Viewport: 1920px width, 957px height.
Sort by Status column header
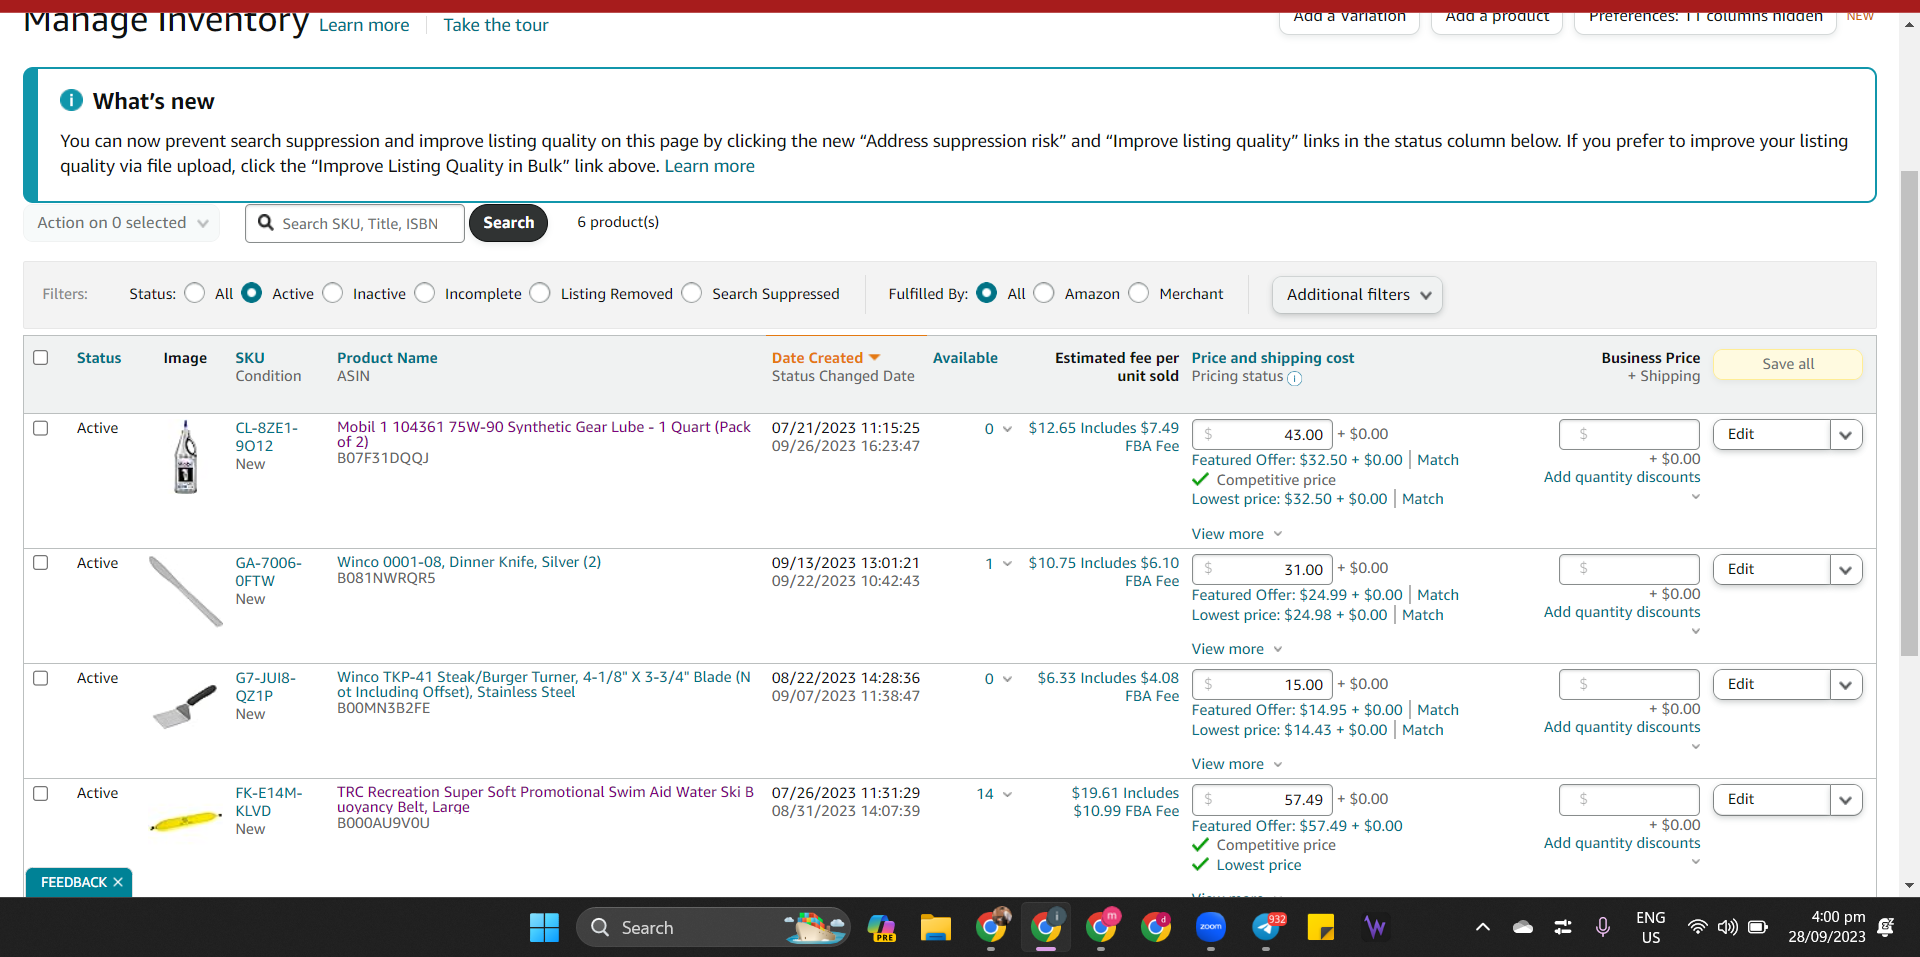[x=99, y=358]
